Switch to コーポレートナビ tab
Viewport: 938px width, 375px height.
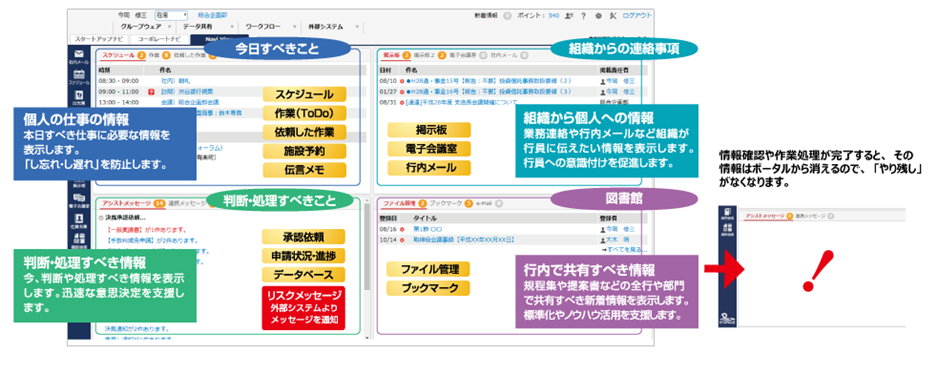tap(160, 39)
